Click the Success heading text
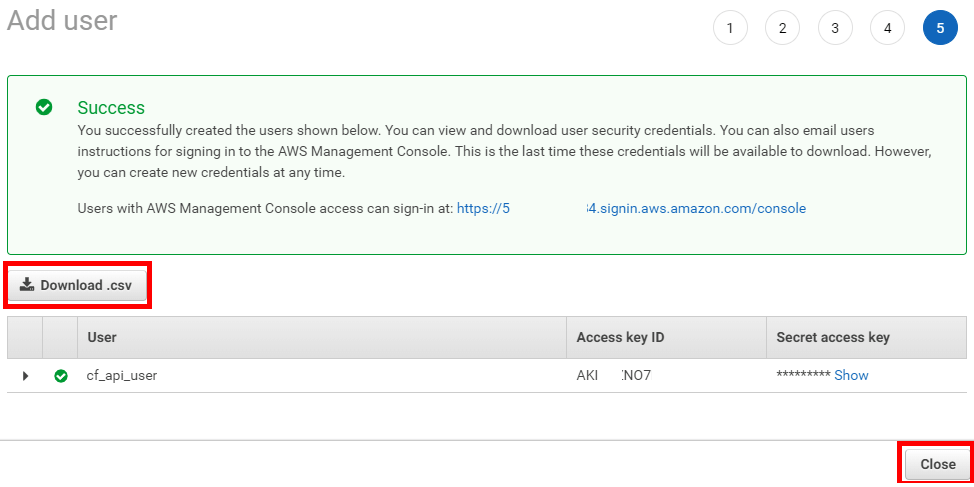 pyautogui.click(x=111, y=107)
